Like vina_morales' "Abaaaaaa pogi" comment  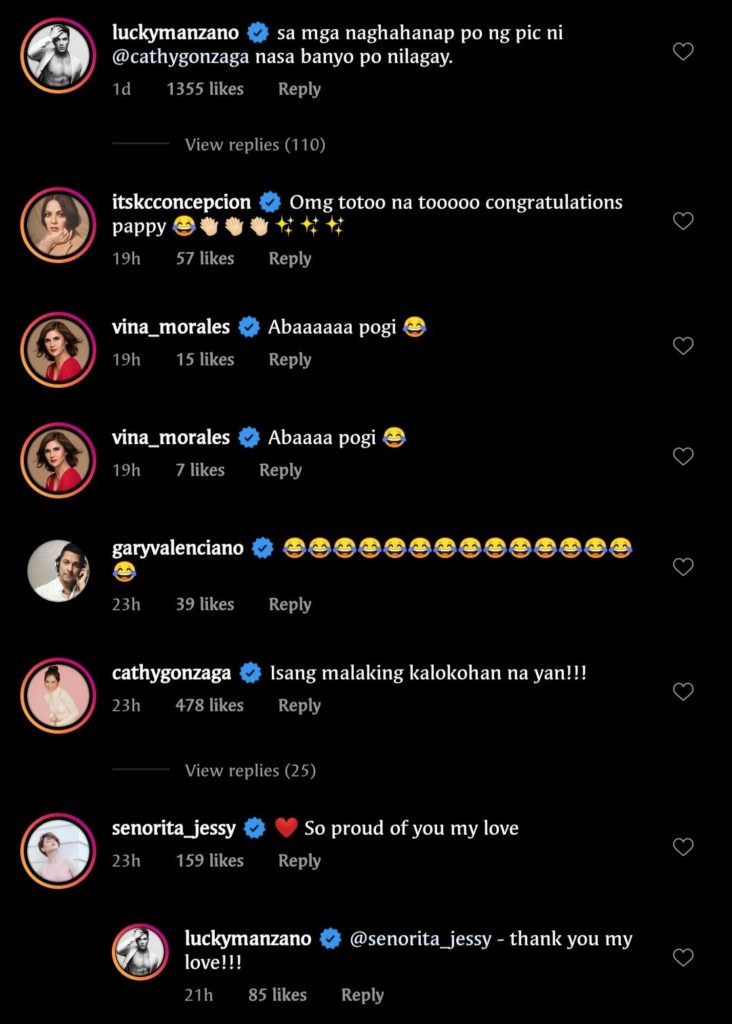click(x=683, y=346)
